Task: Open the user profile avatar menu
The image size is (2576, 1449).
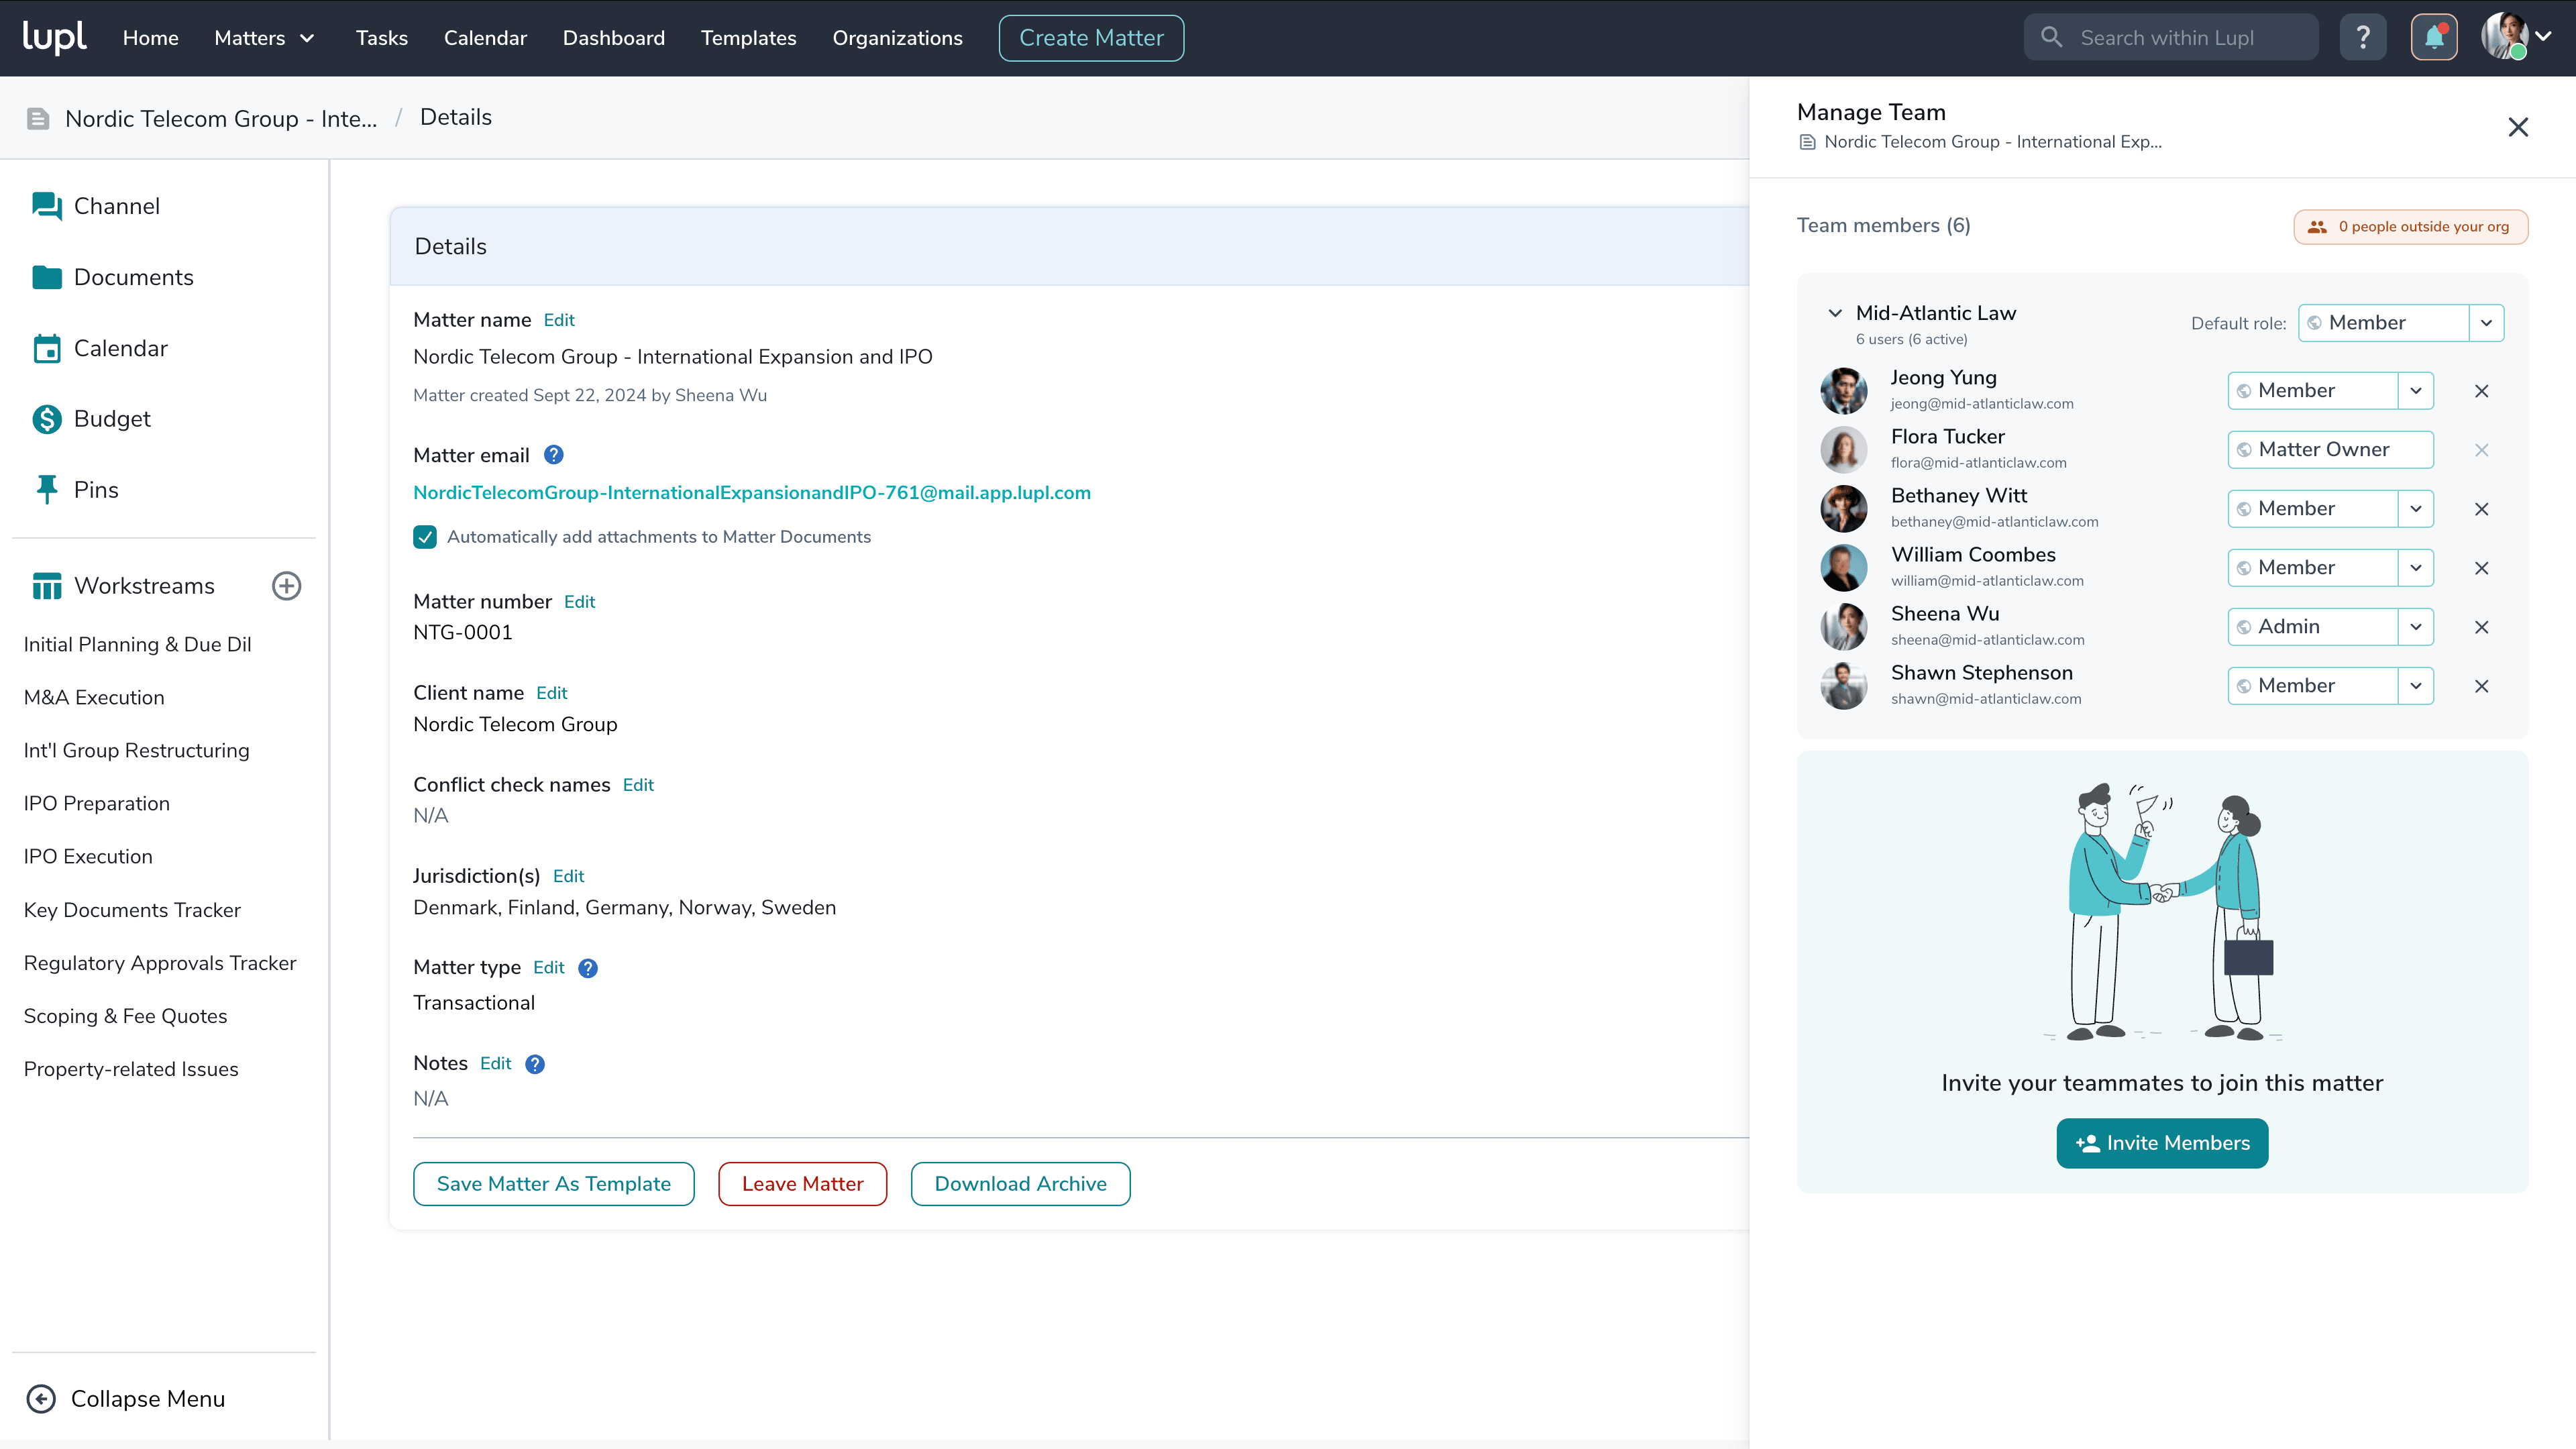Action: [x=2504, y=37]
